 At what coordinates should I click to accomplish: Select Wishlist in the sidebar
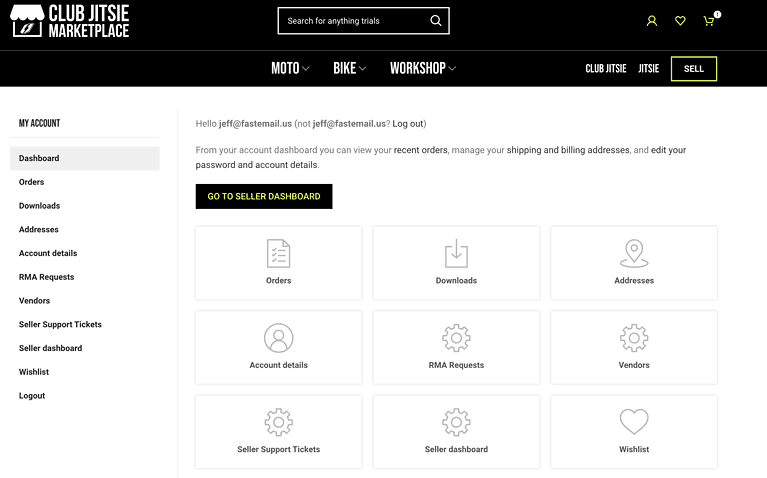pos(34,372)
